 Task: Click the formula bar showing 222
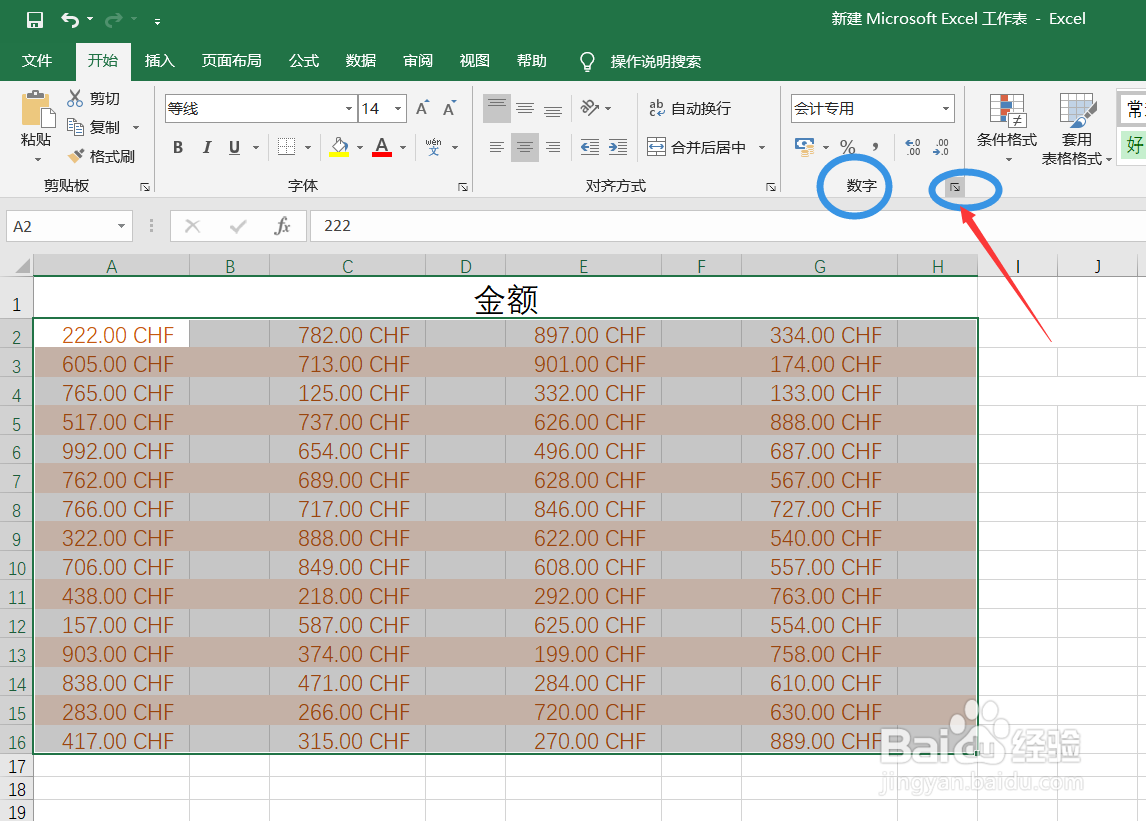point(727,226)
